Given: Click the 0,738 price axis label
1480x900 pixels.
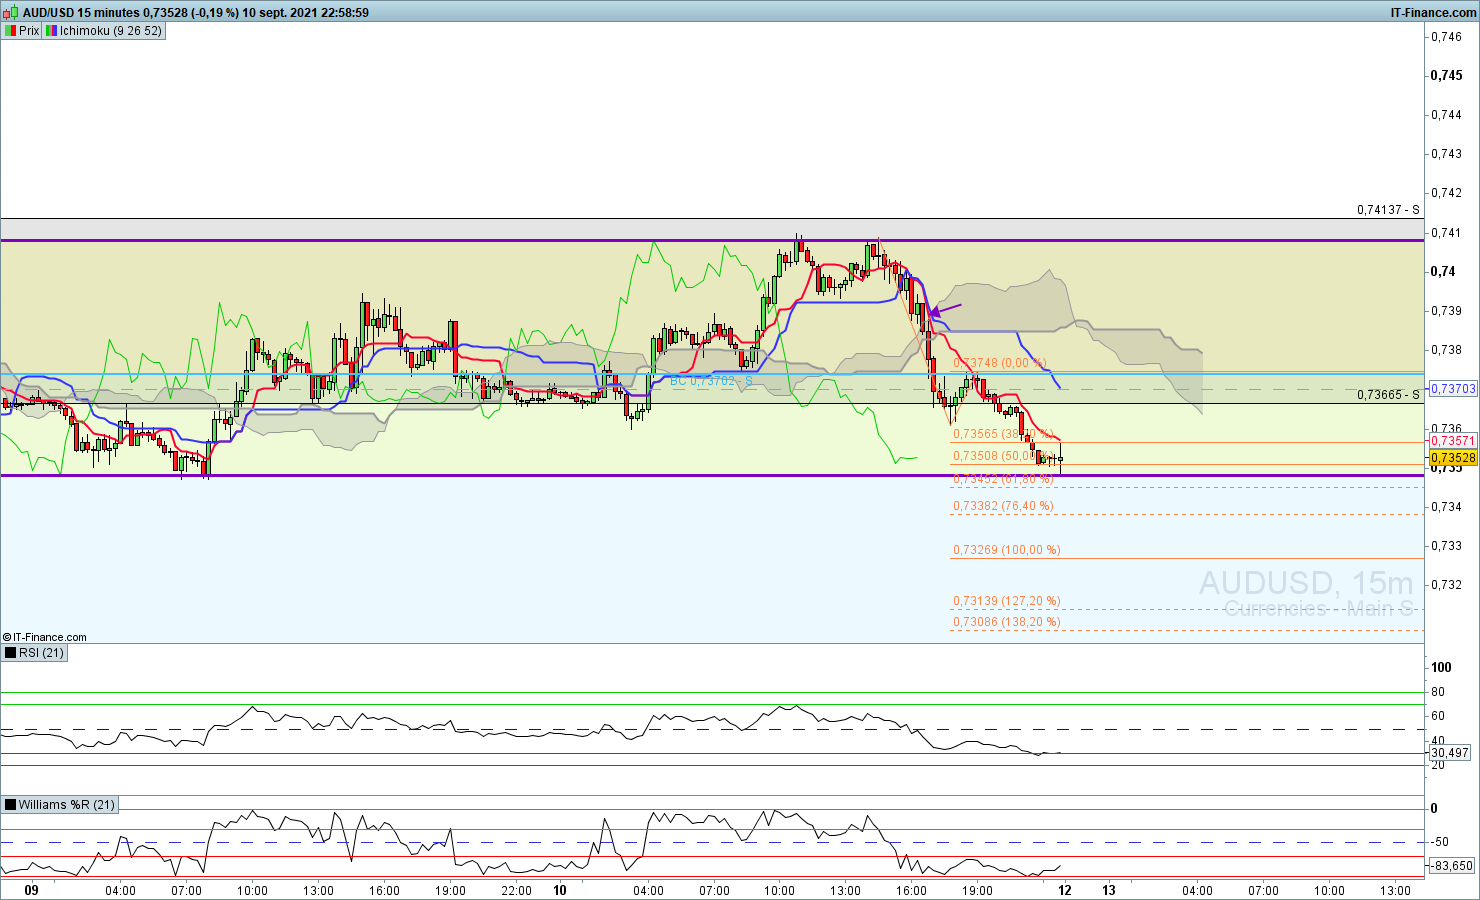Looking at the screenshot, I should [x=1446, y=350].
